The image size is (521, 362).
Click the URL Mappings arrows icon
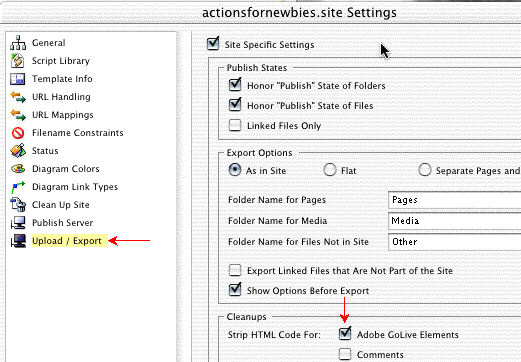pyautogui.click(x=18, y=115)
